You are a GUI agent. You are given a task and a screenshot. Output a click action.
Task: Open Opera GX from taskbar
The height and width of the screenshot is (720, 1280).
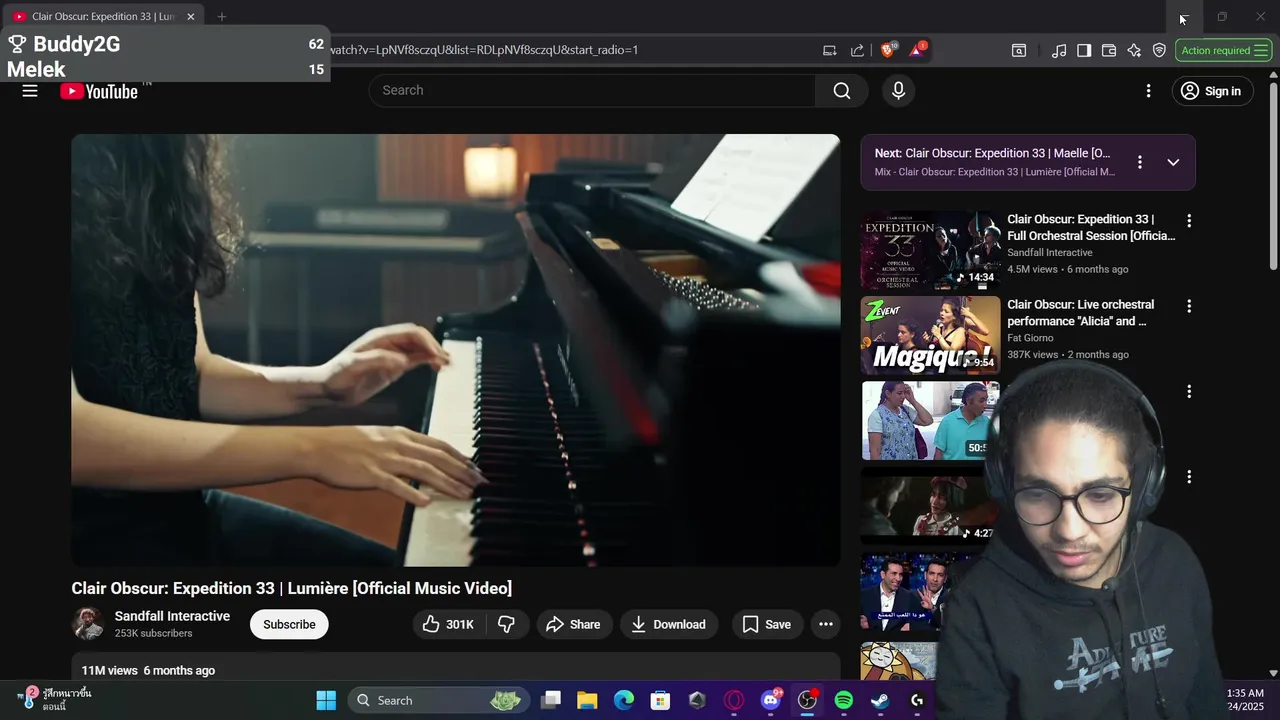734,700
